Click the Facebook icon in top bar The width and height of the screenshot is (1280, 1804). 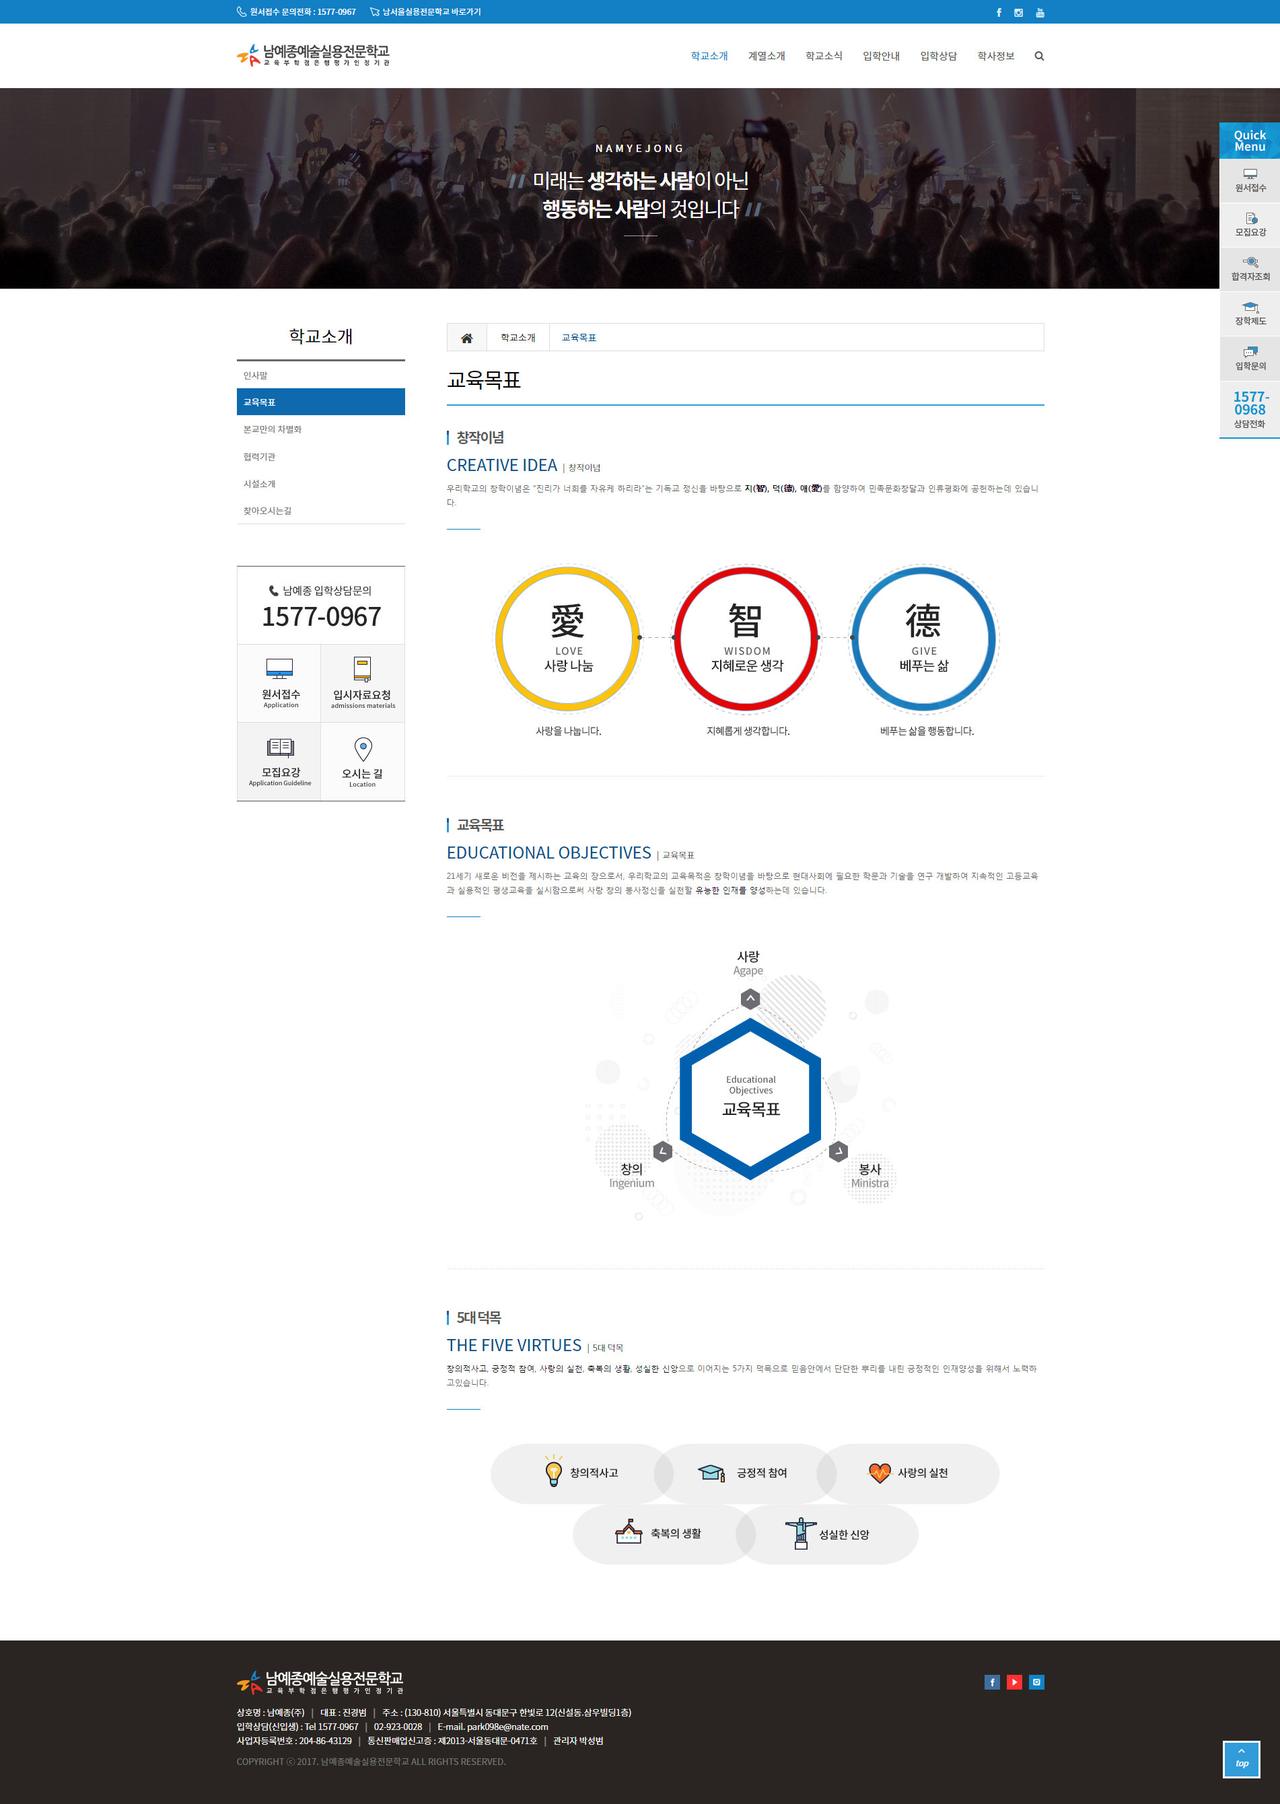998,12
